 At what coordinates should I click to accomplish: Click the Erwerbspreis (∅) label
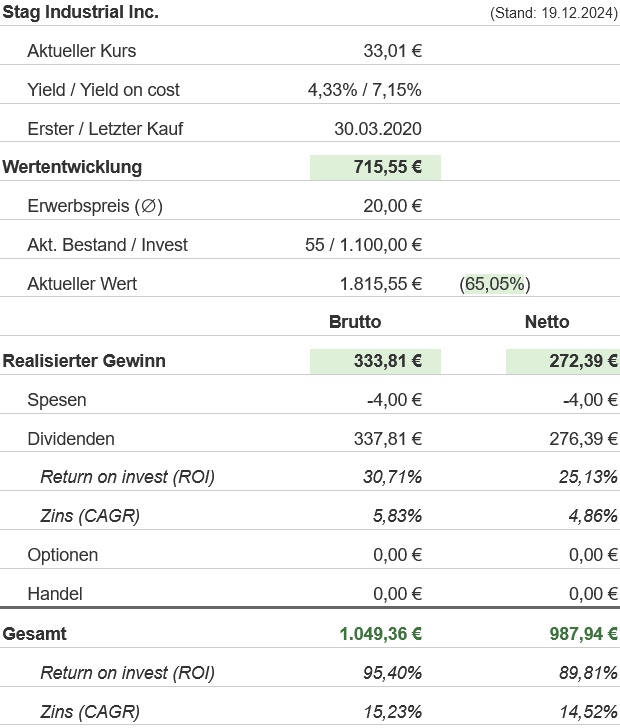click(x=95, y=206)
